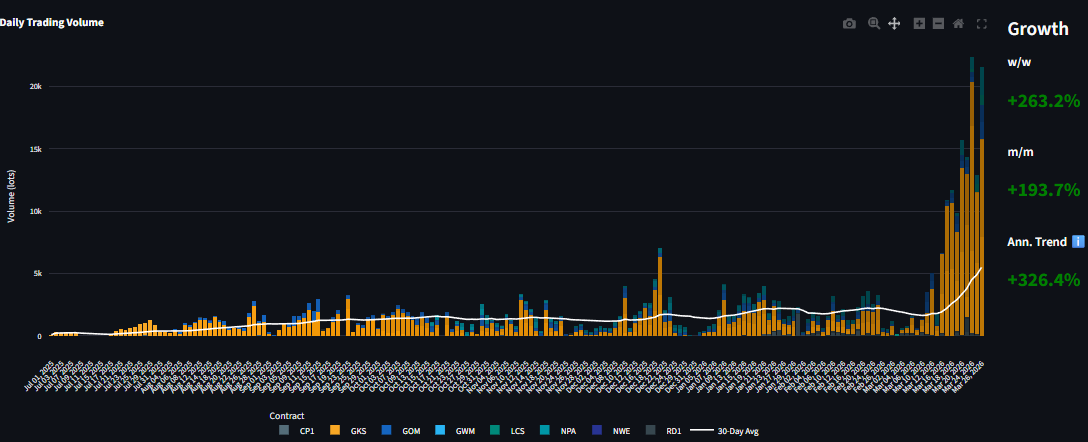Click the 10k y-axis tick label

(x=35, y=212)
